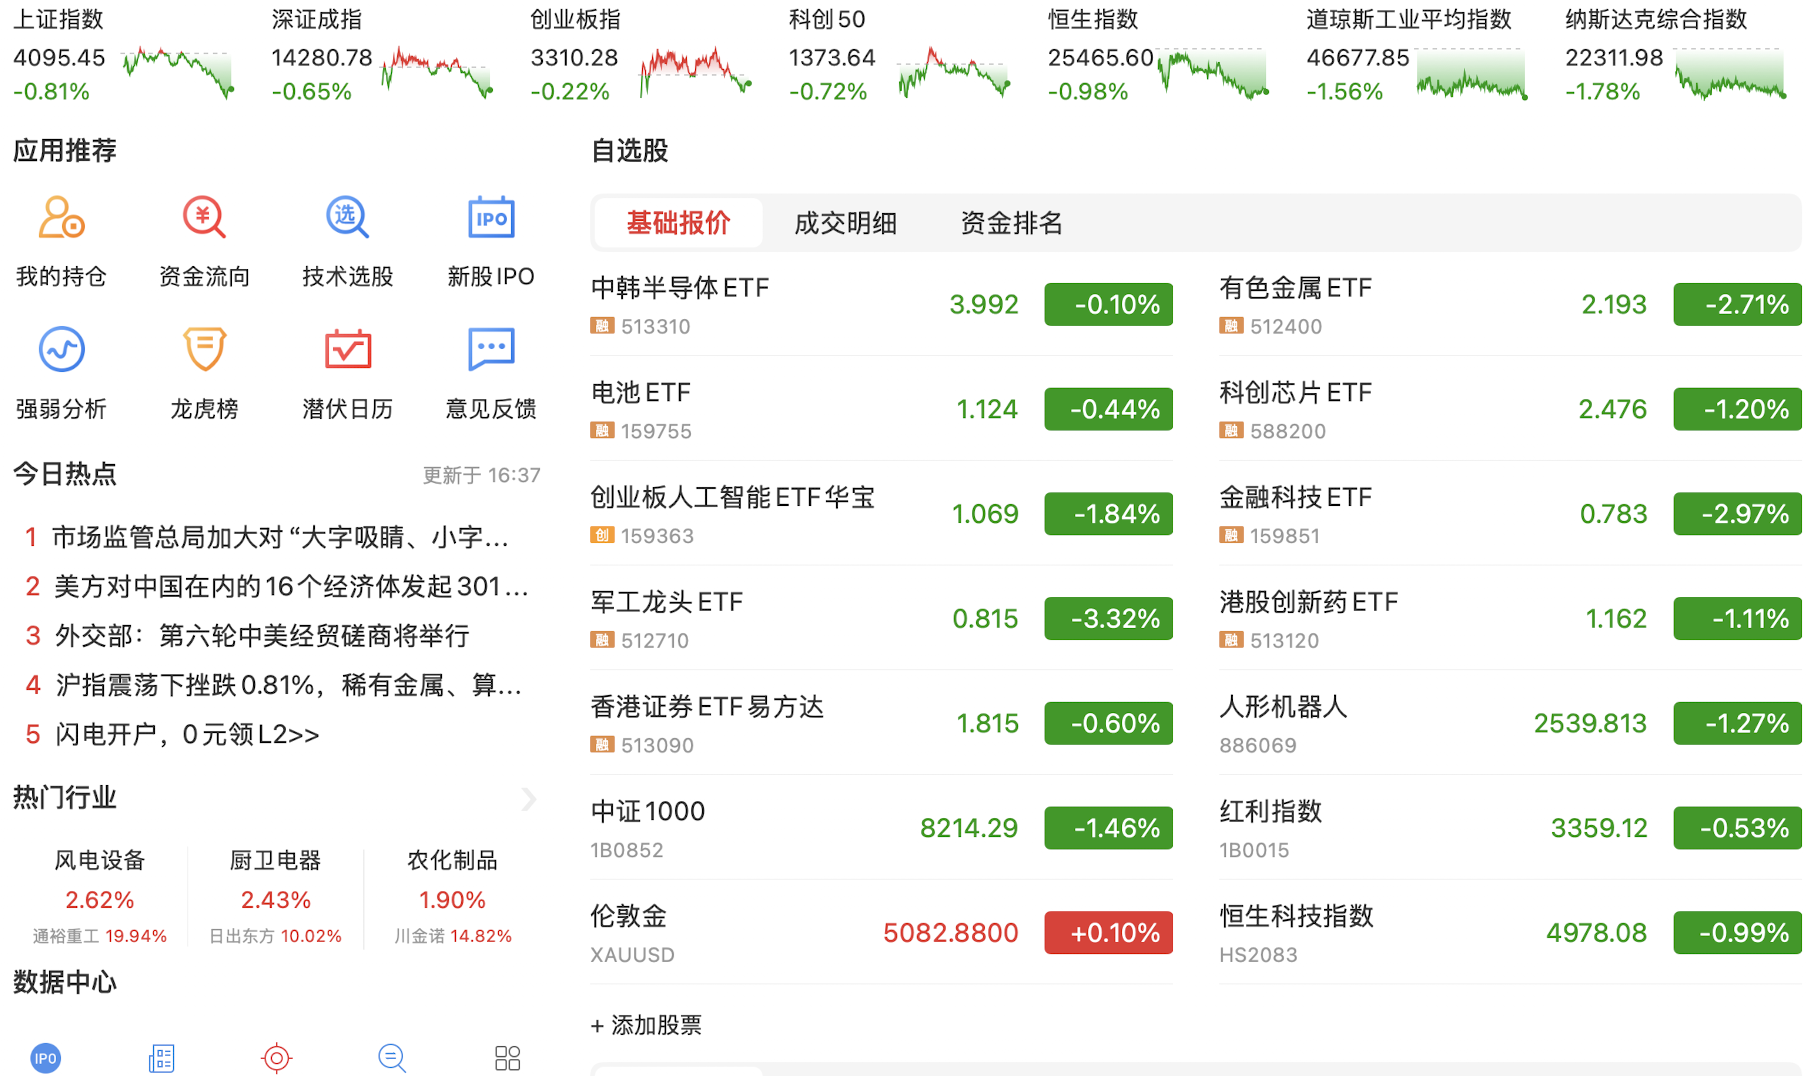Open the 上证指数 mini trend chart

coord(178,72)
